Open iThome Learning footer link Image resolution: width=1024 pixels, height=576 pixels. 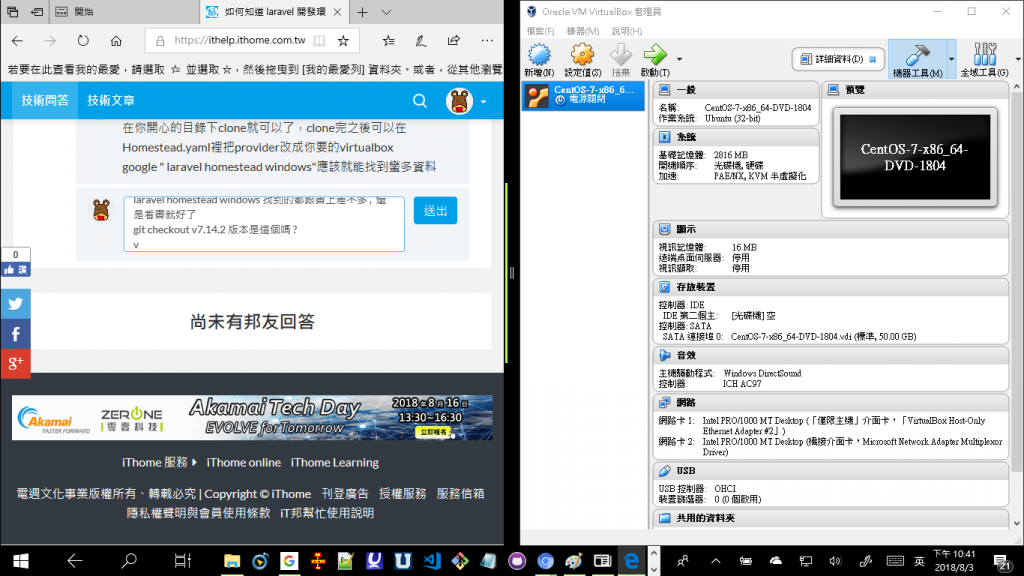pyautogui.click(x=334, y=462)
